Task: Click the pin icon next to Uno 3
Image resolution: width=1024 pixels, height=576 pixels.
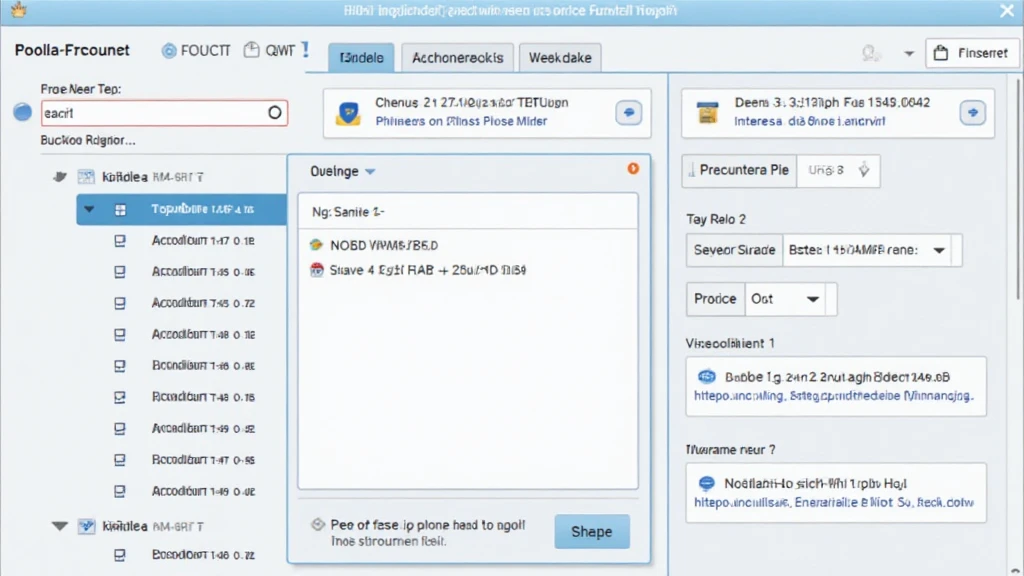Action: point(864,170)
